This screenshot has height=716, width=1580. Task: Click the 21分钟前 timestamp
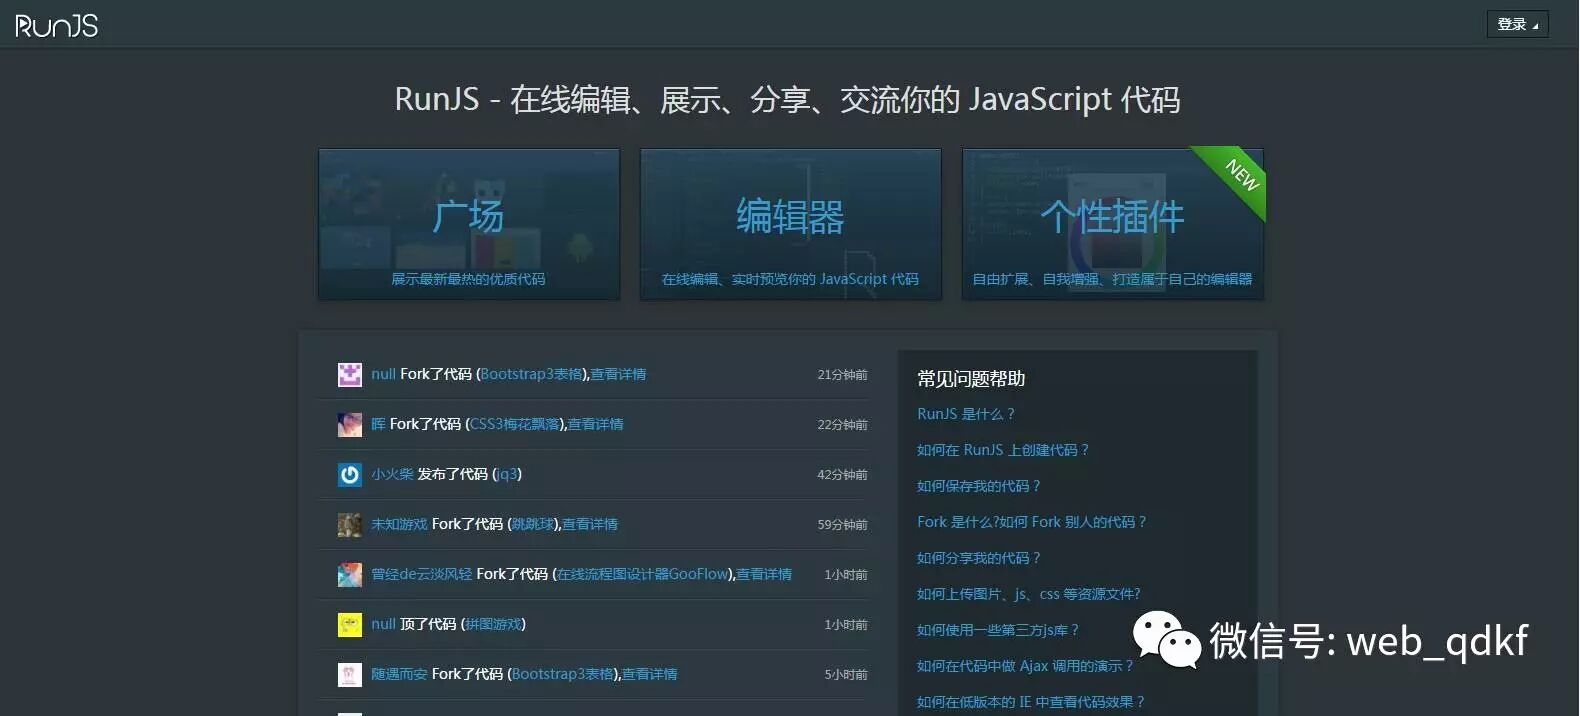click(x=842, y=375)
